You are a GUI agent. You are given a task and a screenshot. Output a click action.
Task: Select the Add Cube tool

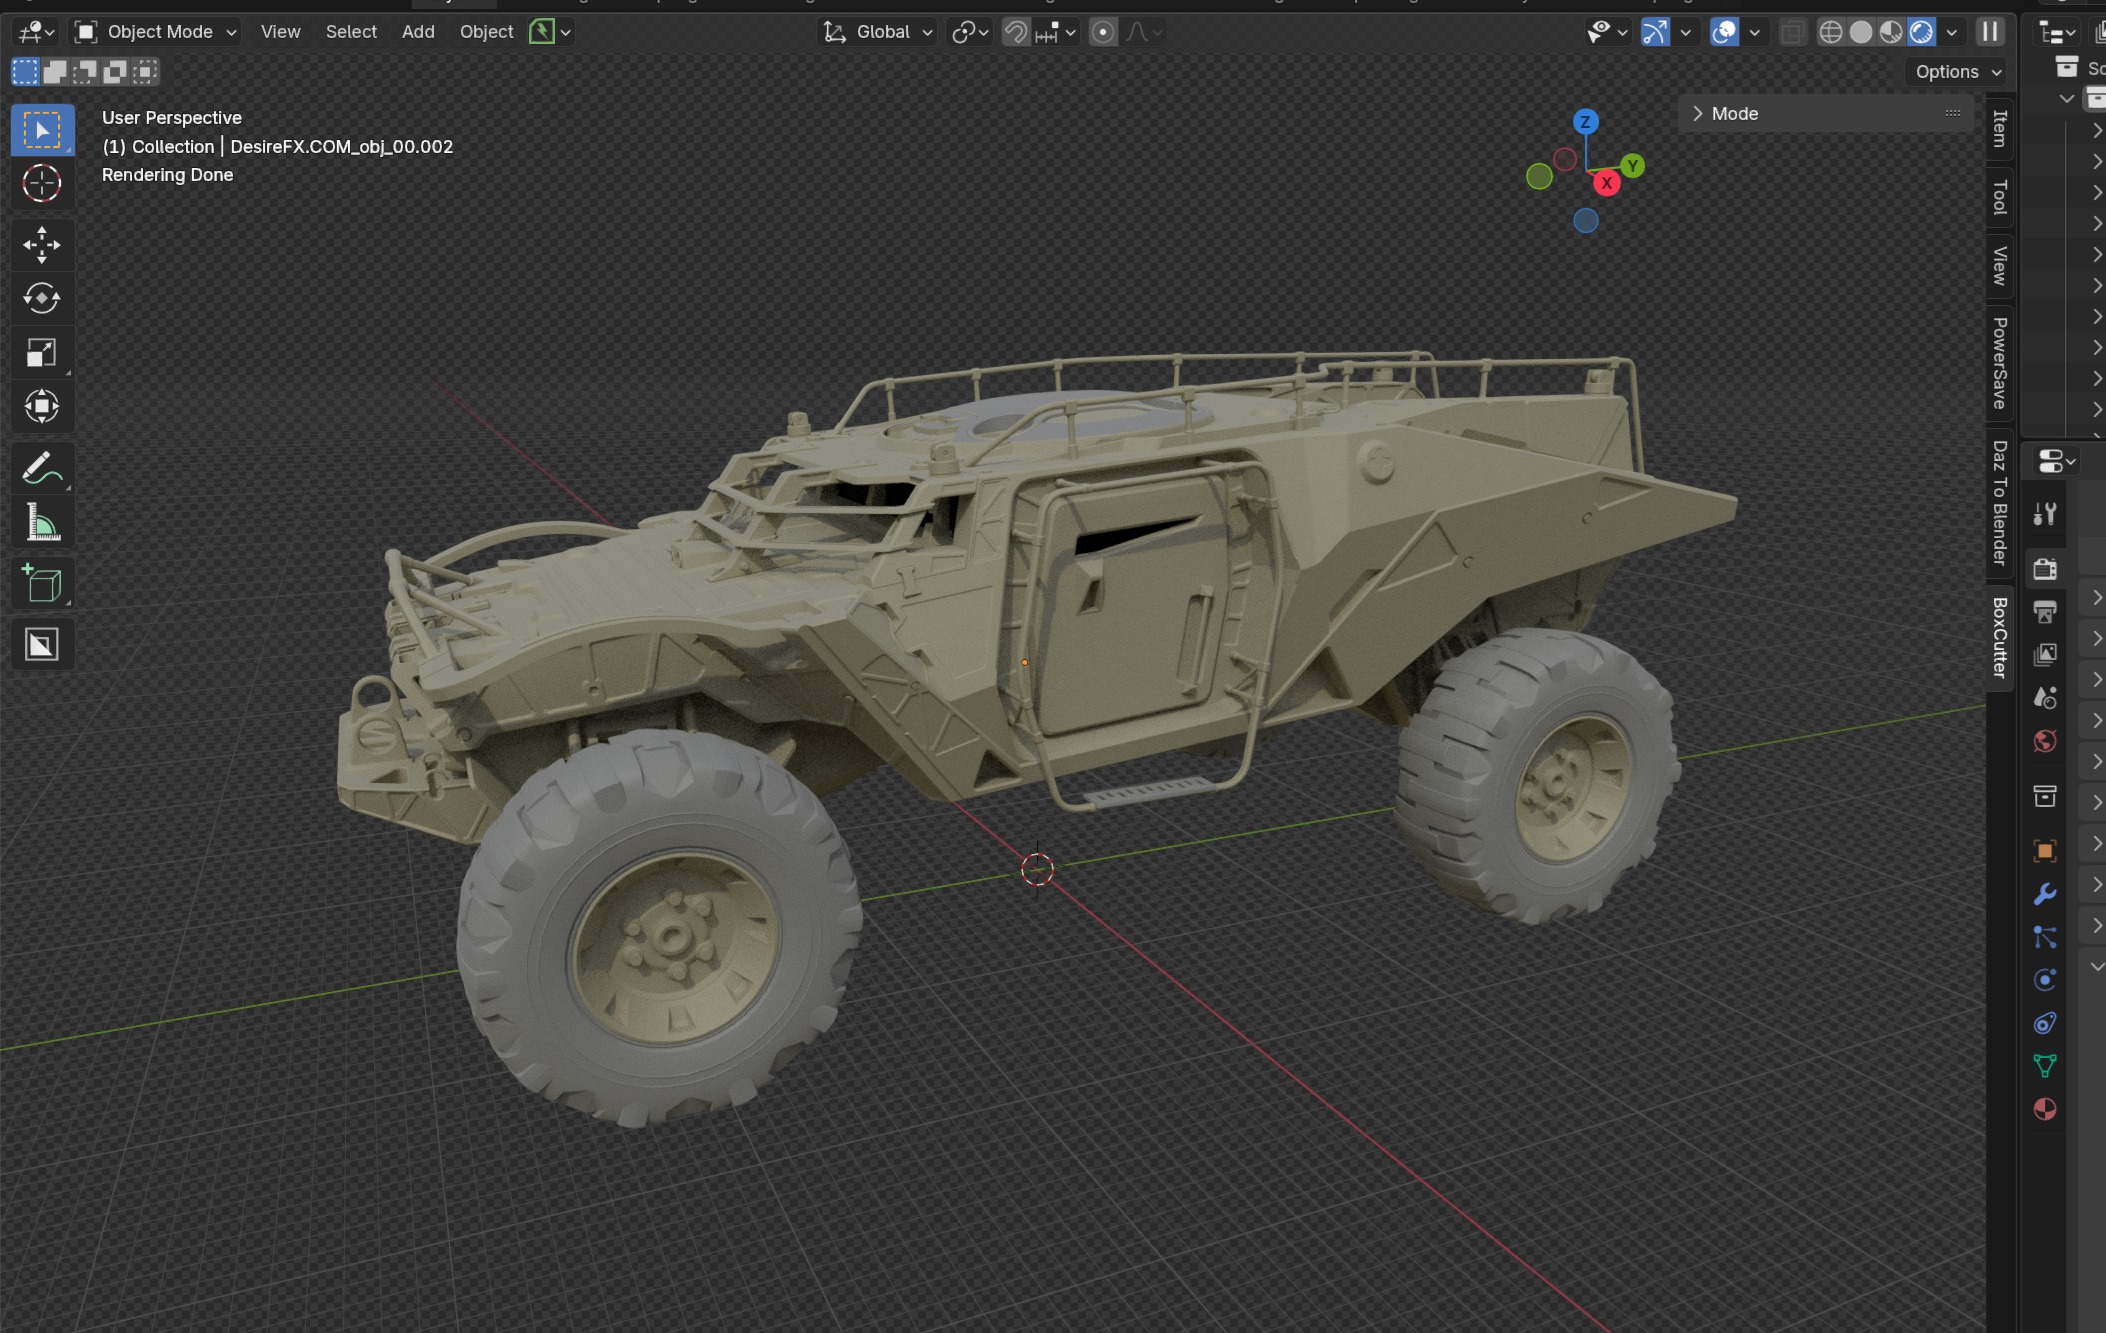[x=42, y=584]
